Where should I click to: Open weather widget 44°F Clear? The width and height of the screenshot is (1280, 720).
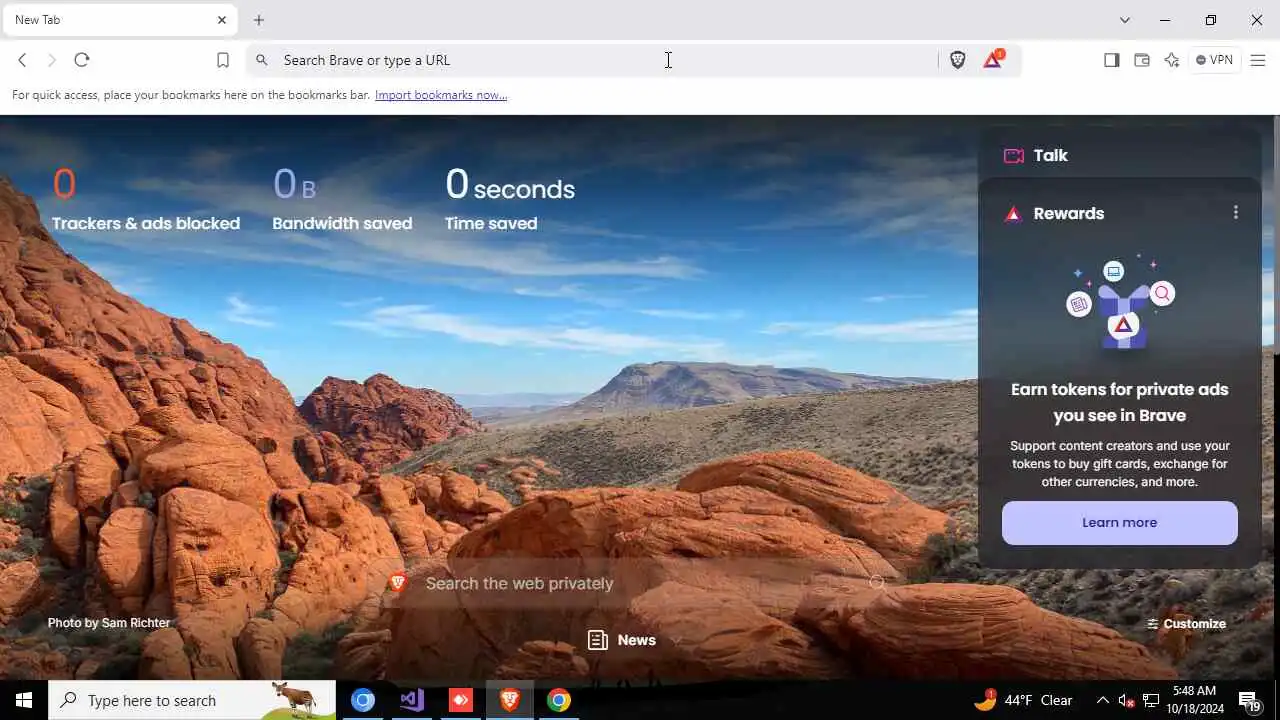coord(1023,700)
